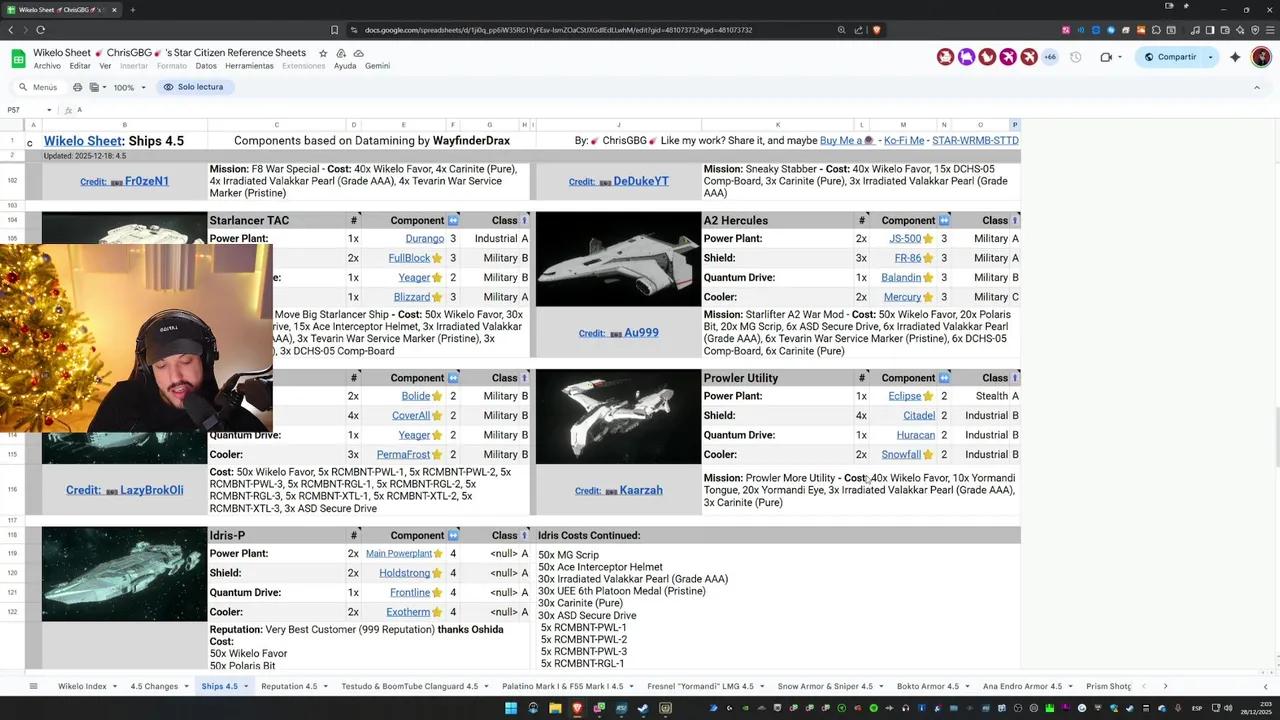Click the Brave shields icon
This screenshot has width=1280, height=720.
click(x=876, y=30)
